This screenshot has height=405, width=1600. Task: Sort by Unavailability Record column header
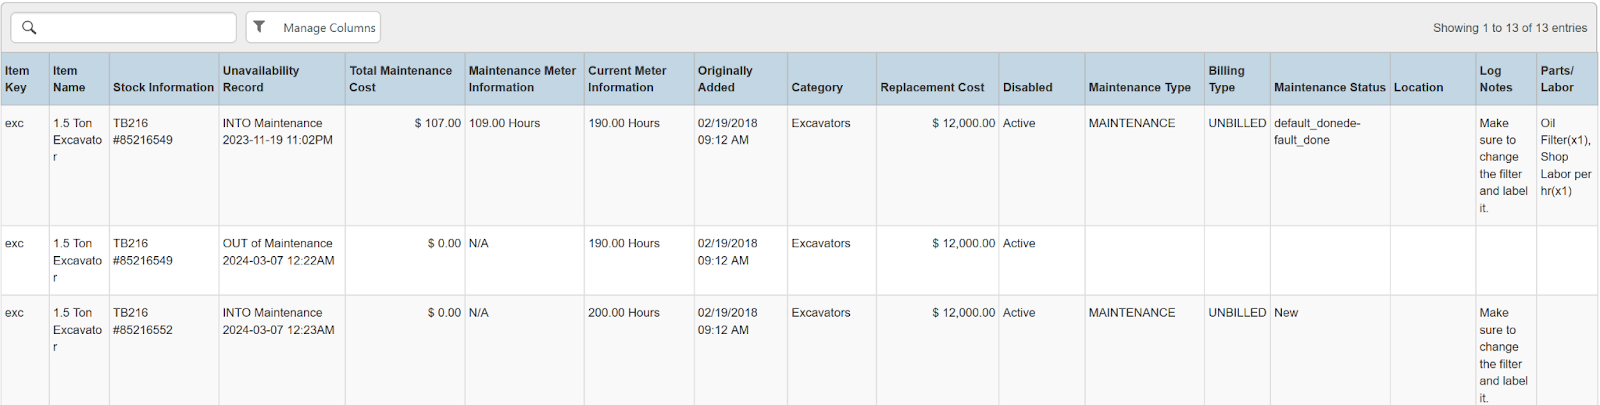261,79
